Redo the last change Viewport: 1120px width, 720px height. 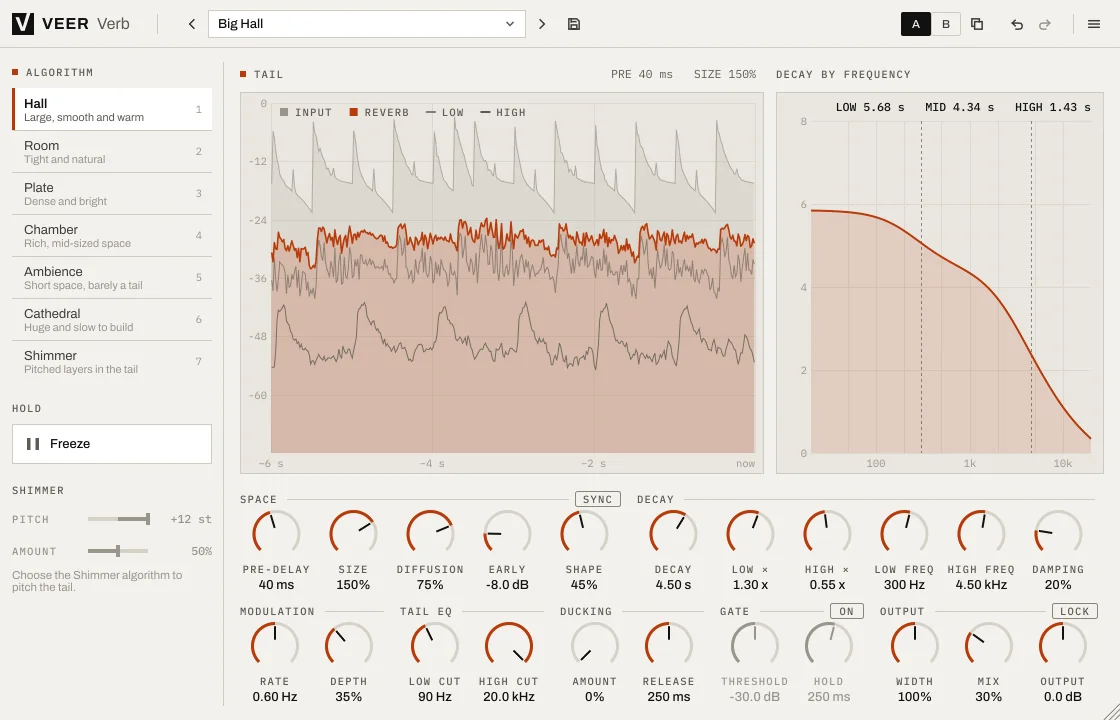[x=1045, y=24]
